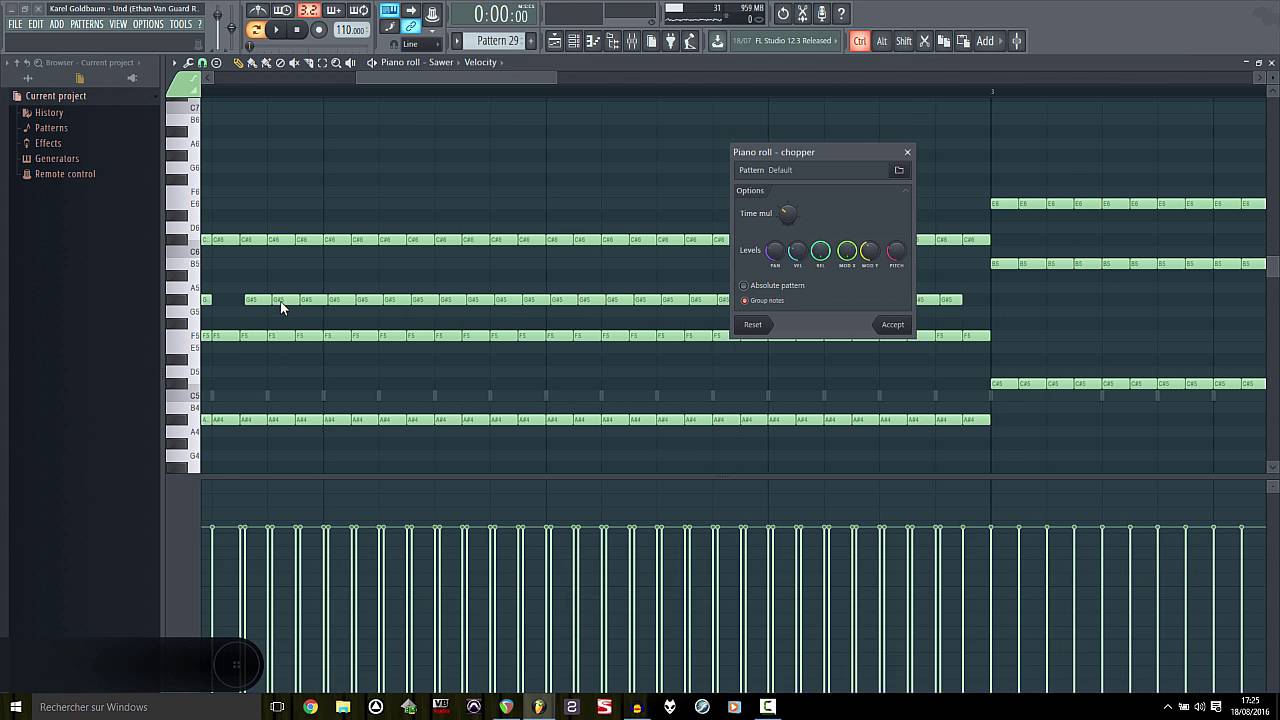The height and width of the screenshot is (720, 1280).
Task: Click the scissors cut icon in toolbar
Action: point(924,41)
